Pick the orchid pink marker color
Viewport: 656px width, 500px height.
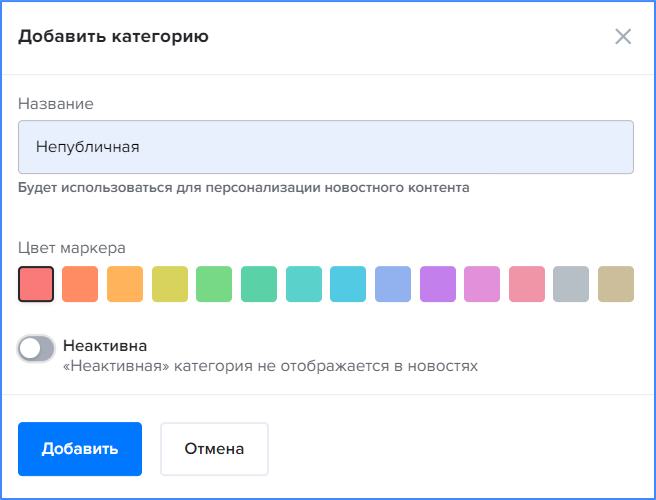[x=482, y=284]
